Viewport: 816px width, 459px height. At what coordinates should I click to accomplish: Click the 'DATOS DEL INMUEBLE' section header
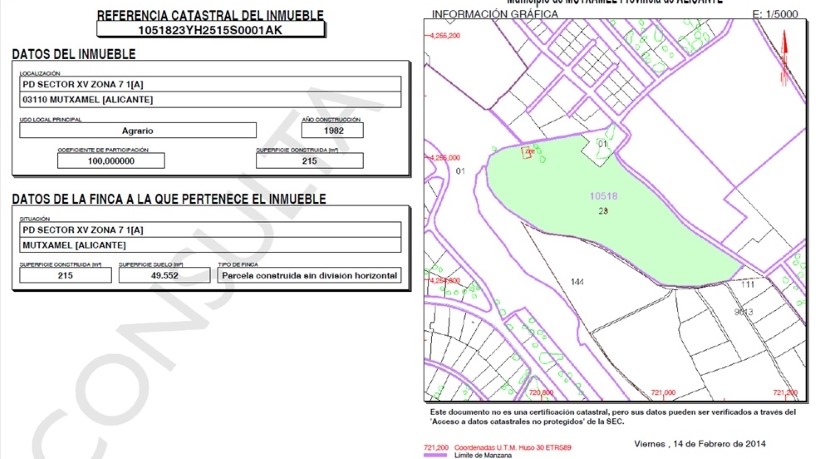click(66, 53)
